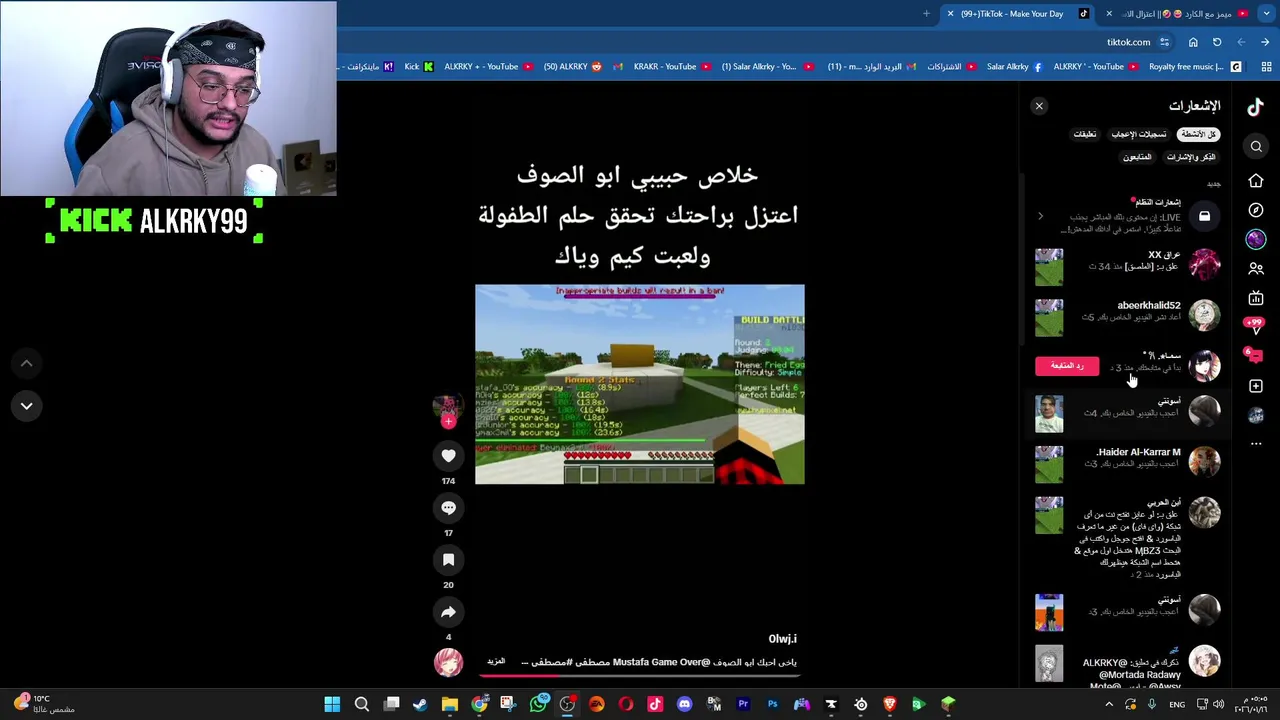Go to the next video with the down chevron

coord(27,406)
